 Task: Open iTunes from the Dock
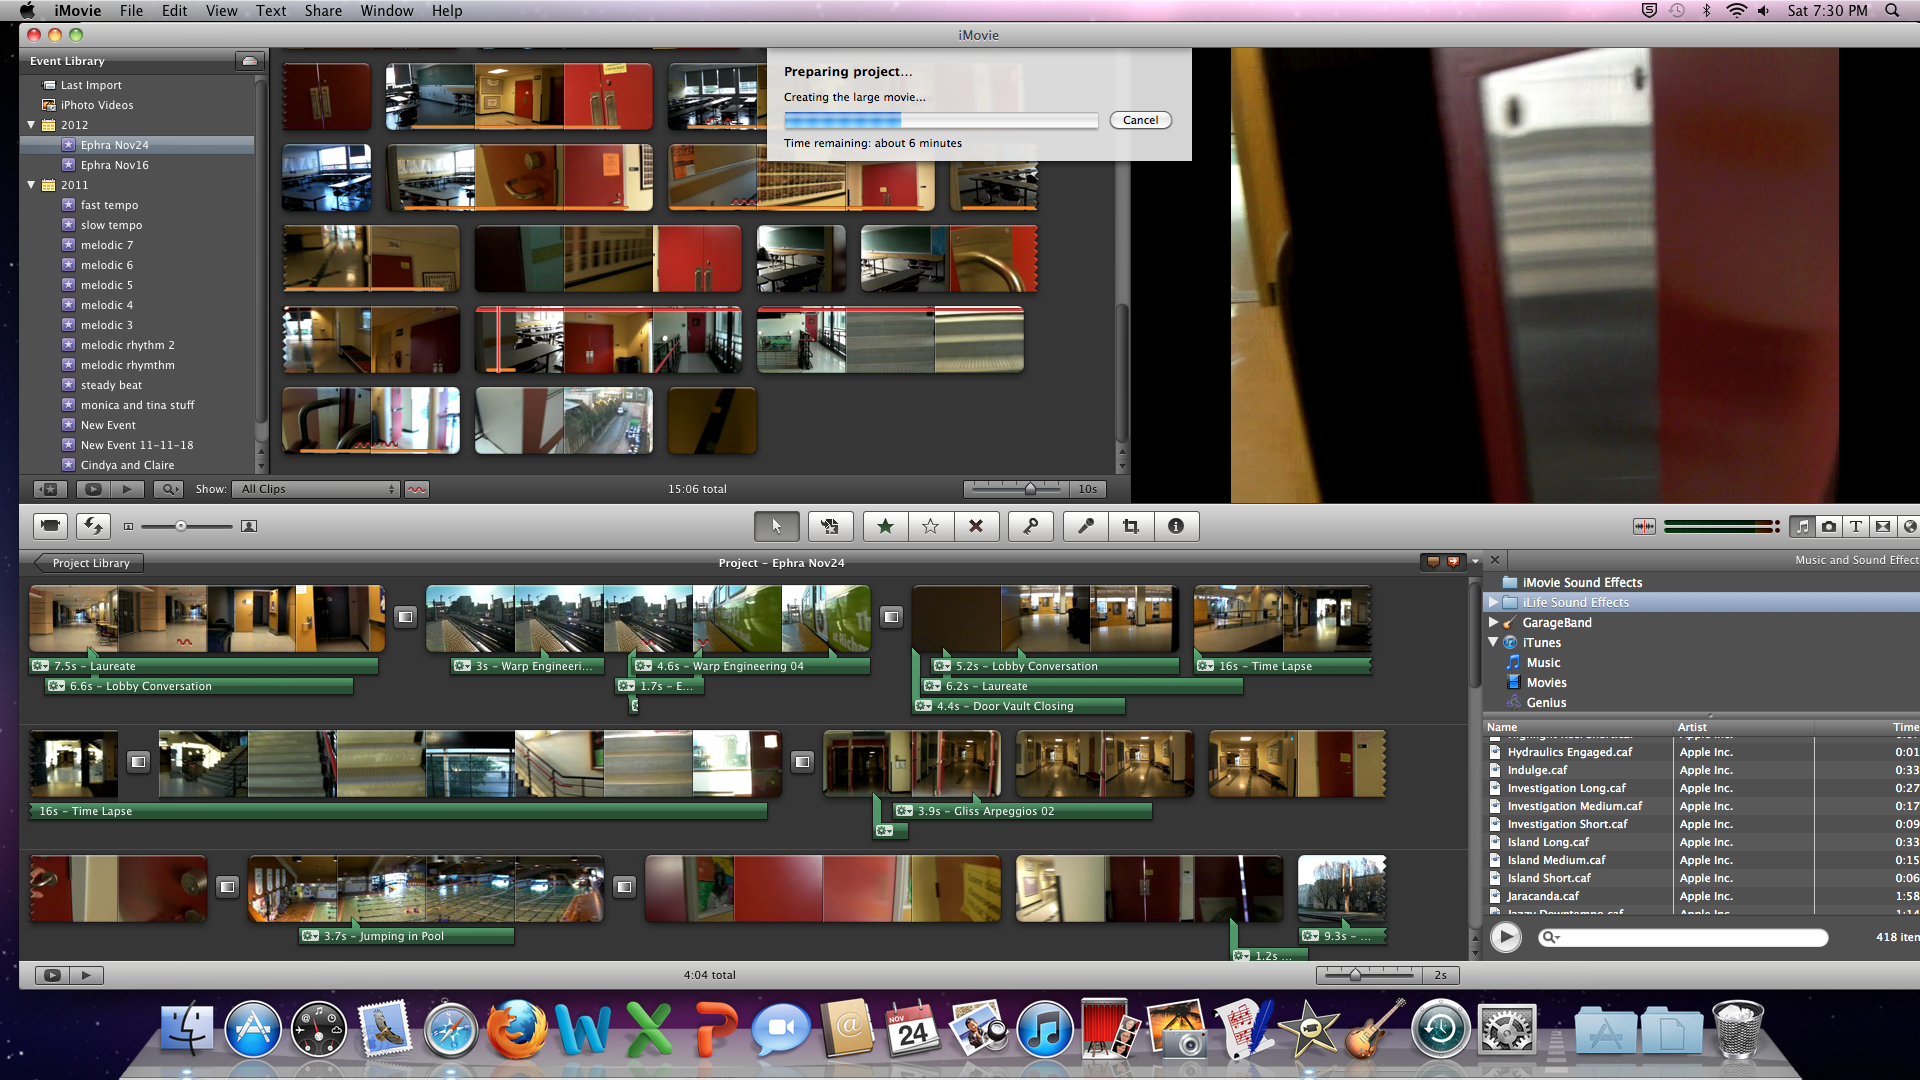[1044, 1030]
